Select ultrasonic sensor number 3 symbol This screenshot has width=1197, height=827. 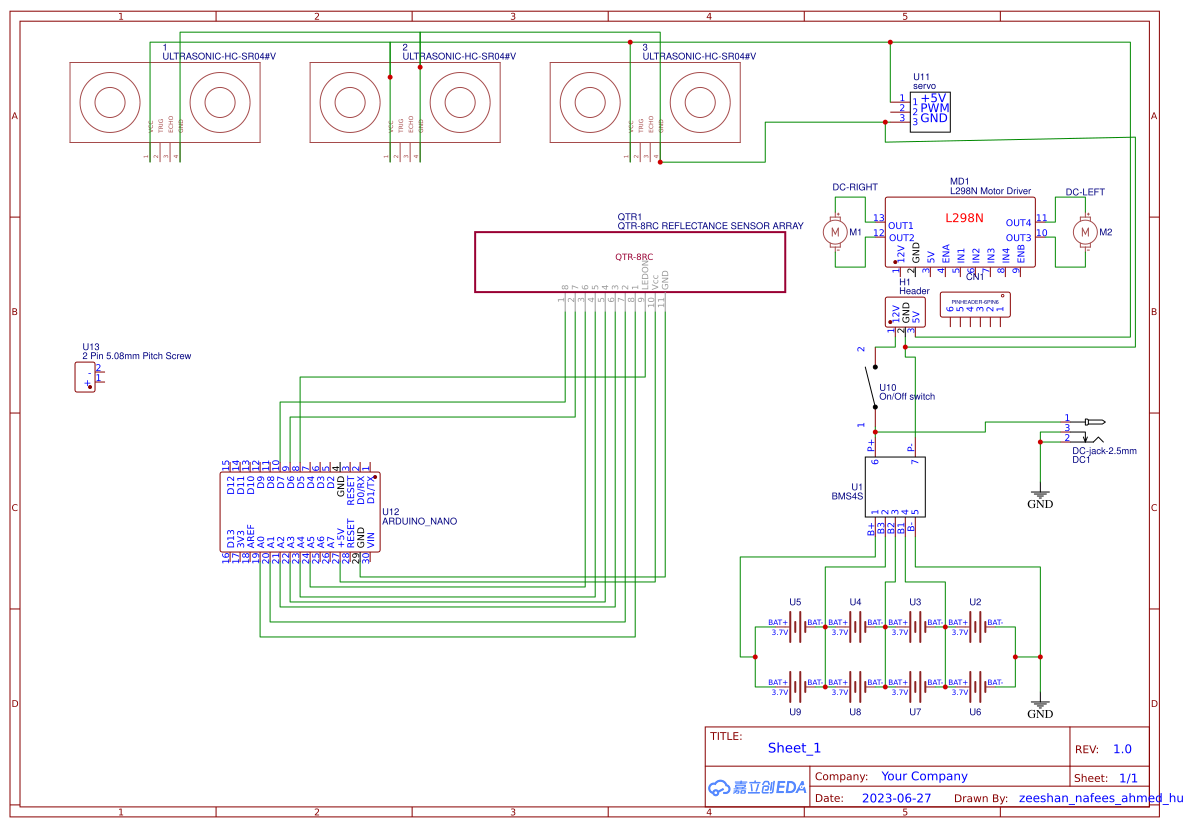click(x=645, y=102)
